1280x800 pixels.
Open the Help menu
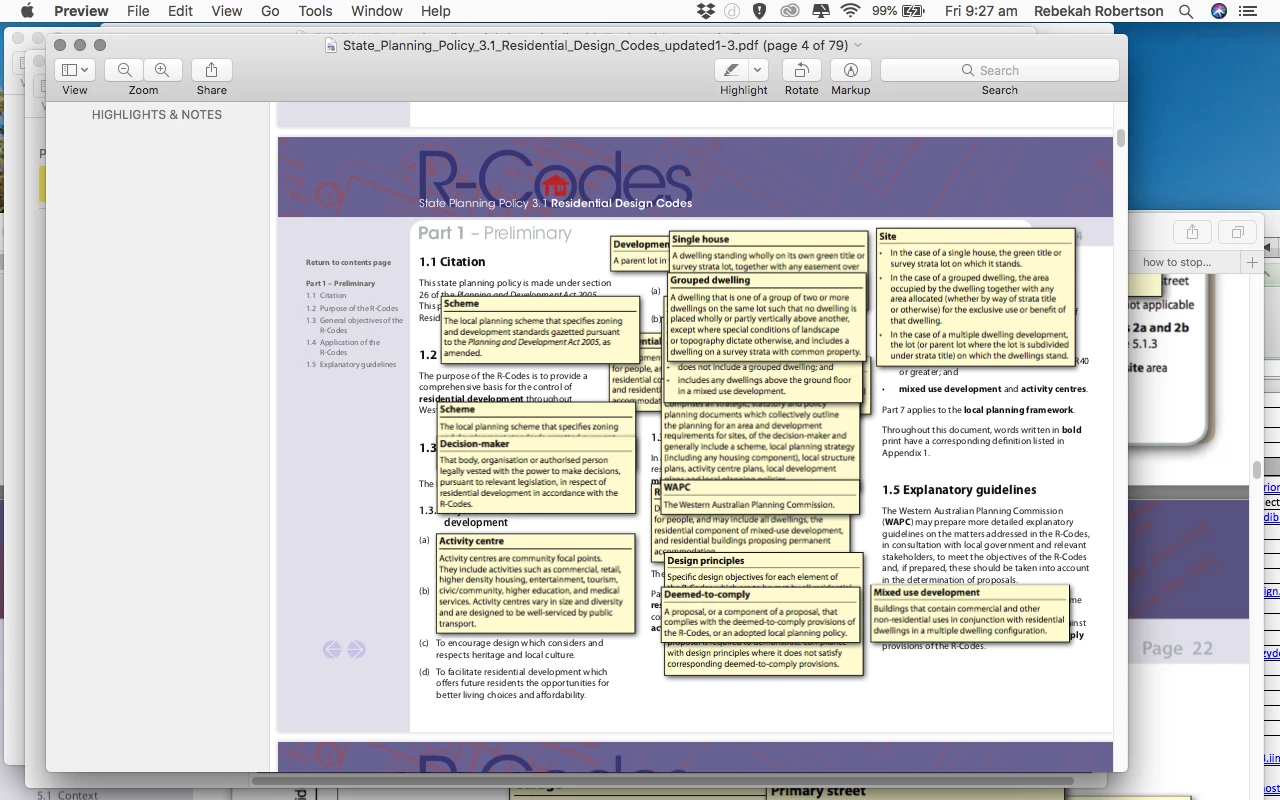click(x=436, y=11)
